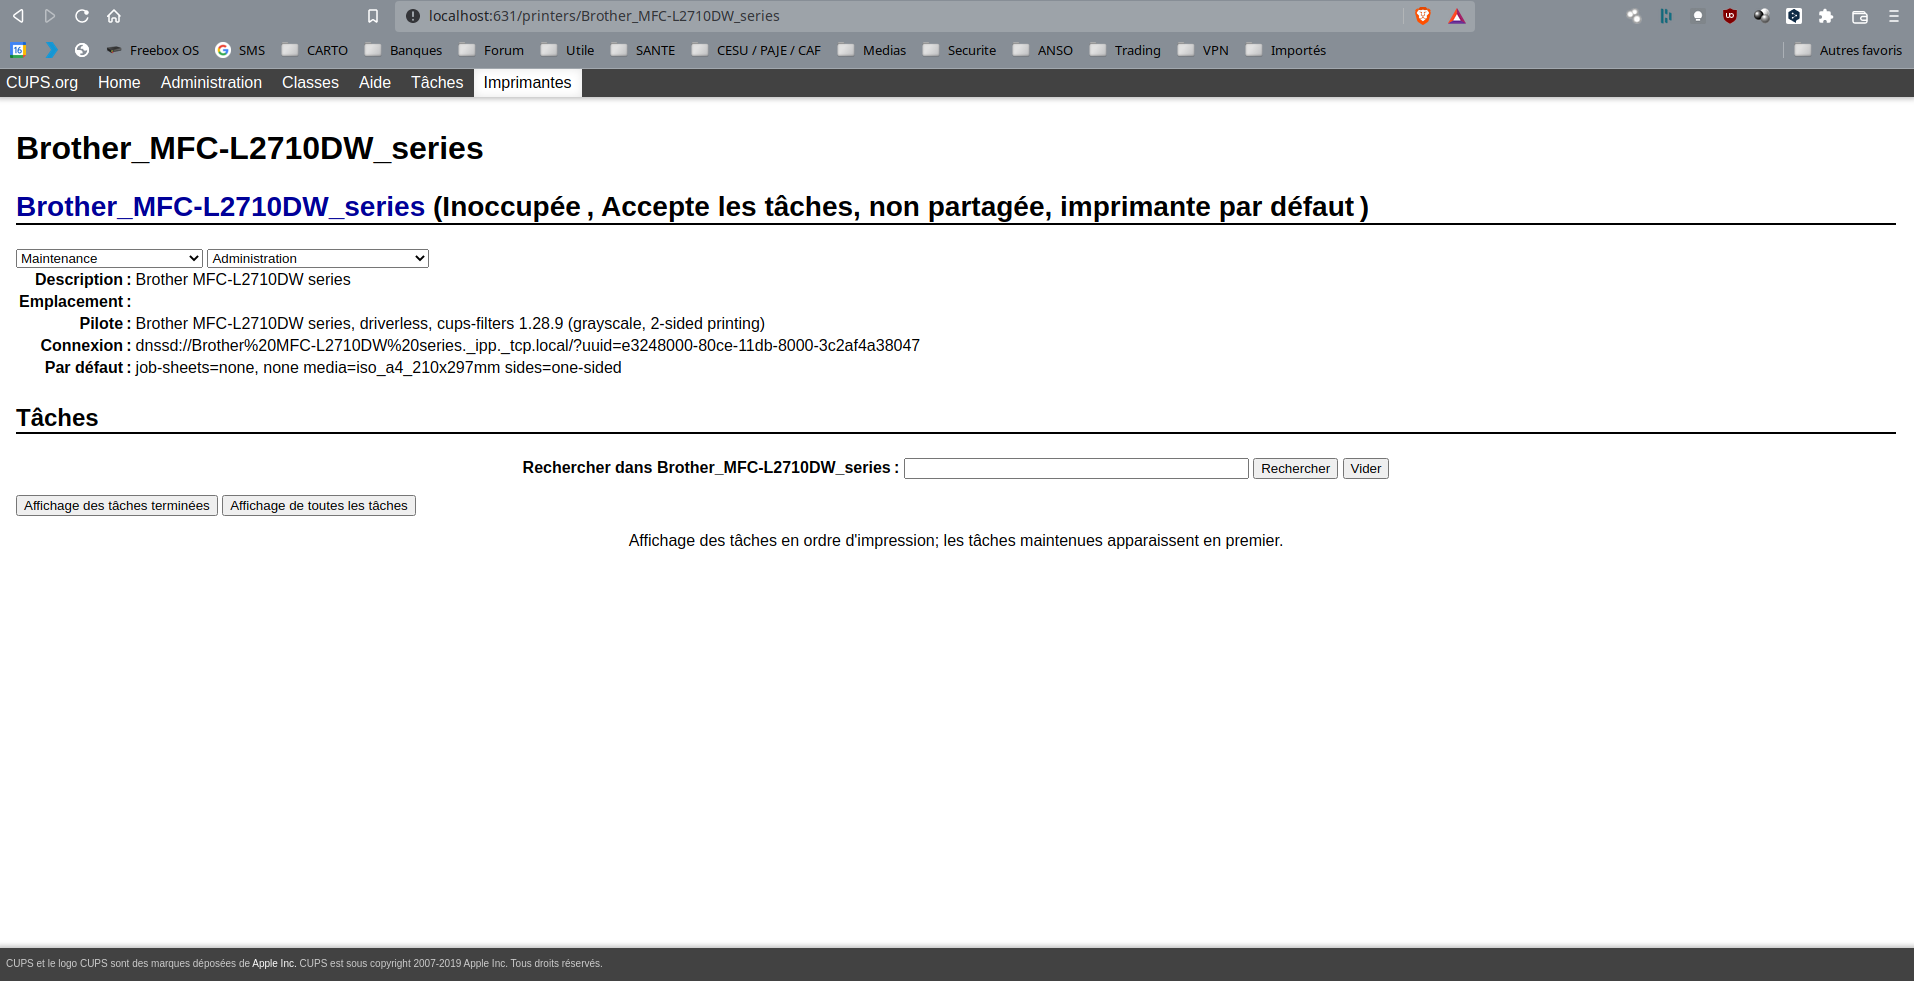This screenshot has height=981, width=1914.
Task: Click the Pilote driverless description text
Action: (x=450, y=324)
